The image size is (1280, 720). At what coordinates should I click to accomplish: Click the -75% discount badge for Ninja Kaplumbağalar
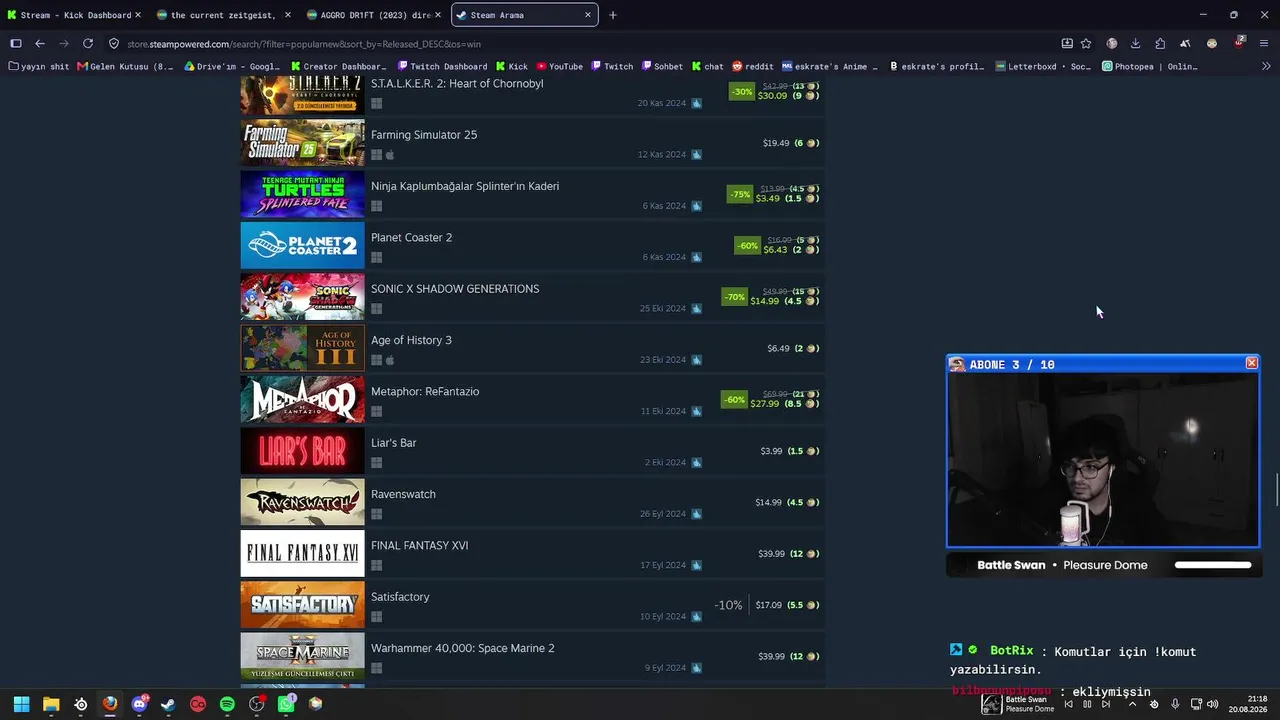point(740,194)
